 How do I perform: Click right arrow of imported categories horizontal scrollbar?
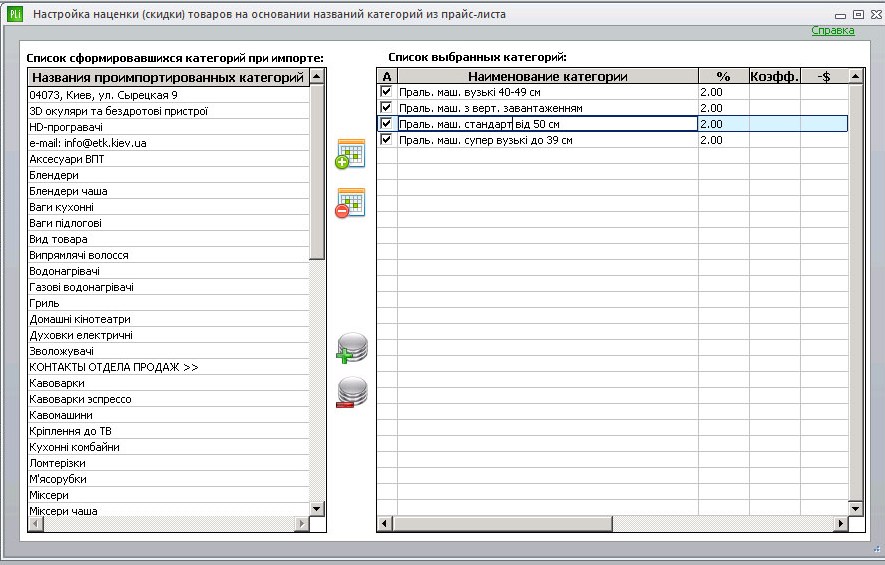click(302, 524)
